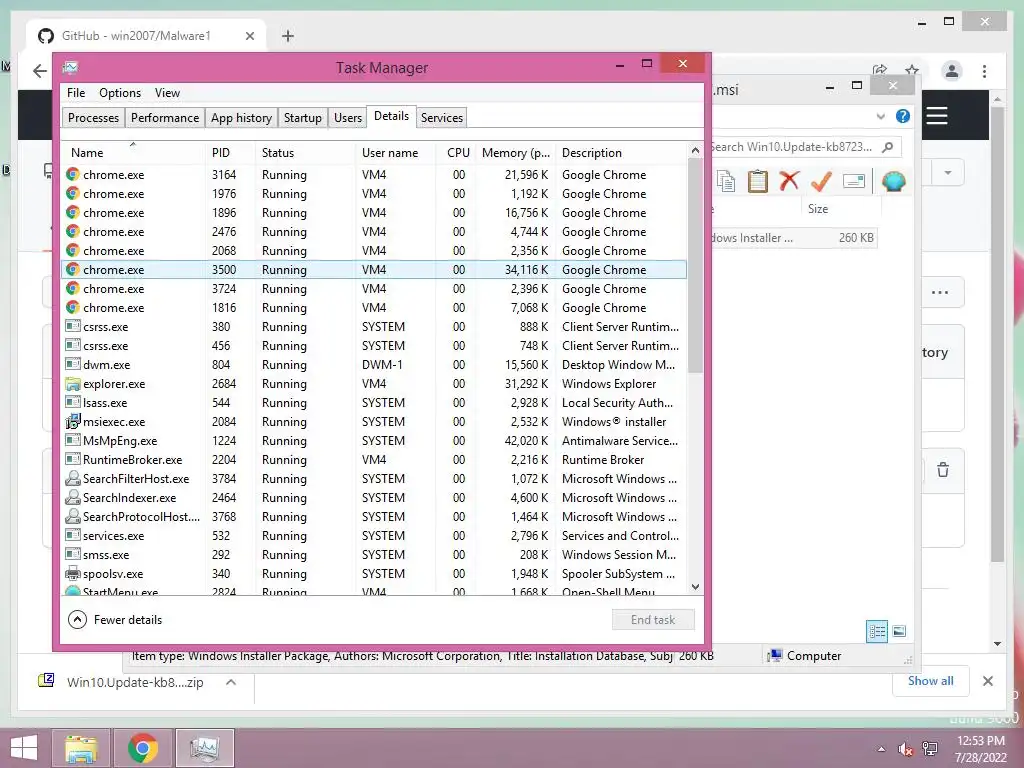
Task: Switch to the Processes tab
Action: (93, 118)
